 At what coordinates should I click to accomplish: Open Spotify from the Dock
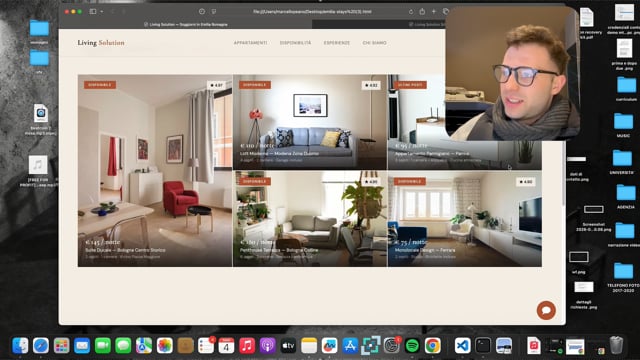pyautogui.click(x=412, y=346)
